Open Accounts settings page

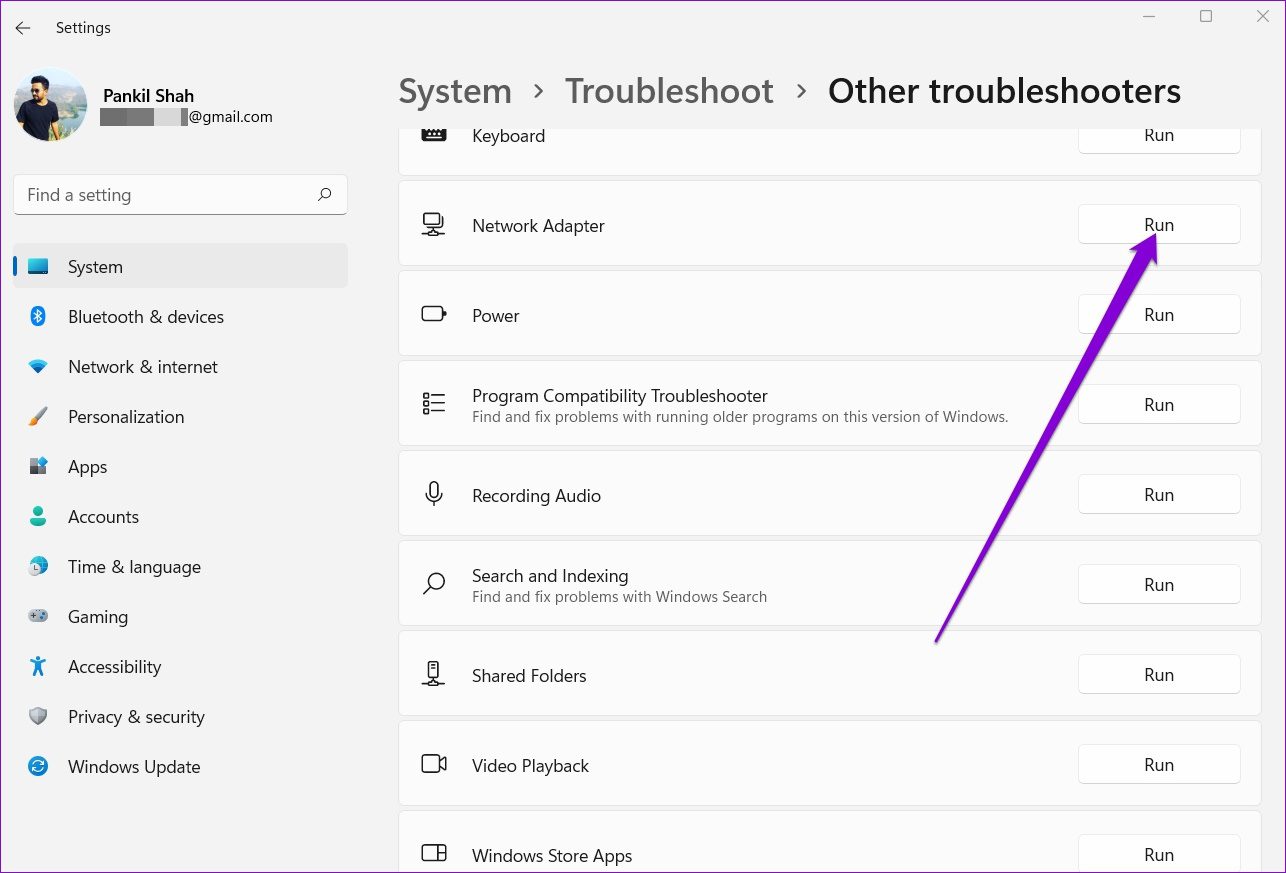[x=180, y=517]
